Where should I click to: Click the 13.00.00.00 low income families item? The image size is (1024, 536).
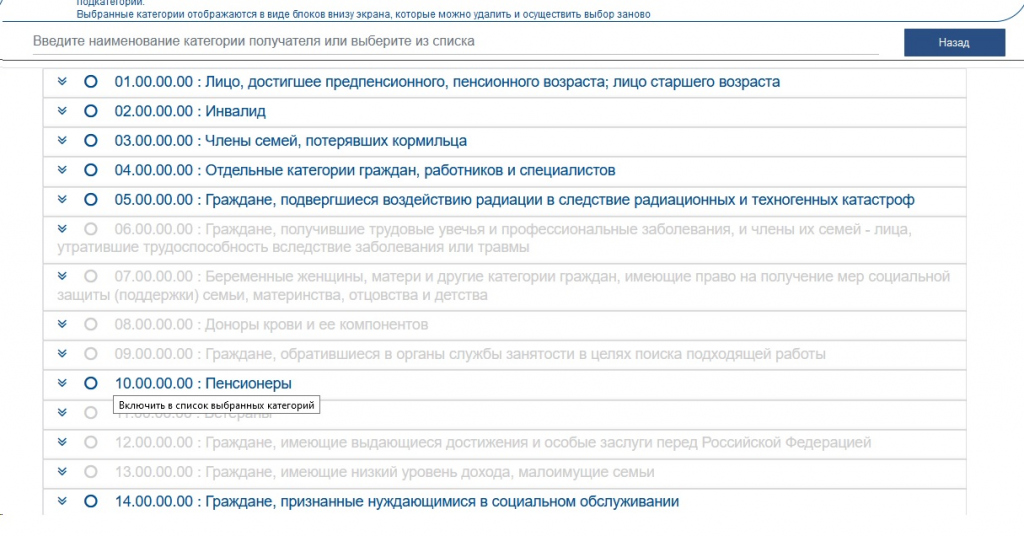click(384, 472)
